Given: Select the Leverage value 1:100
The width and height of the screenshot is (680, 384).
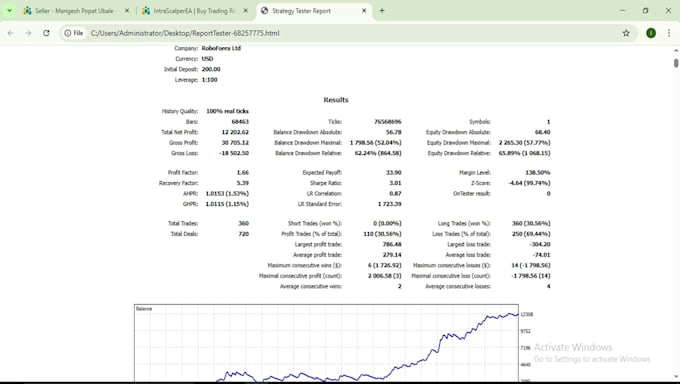Looking at the screenshot, I should (209, 80).
